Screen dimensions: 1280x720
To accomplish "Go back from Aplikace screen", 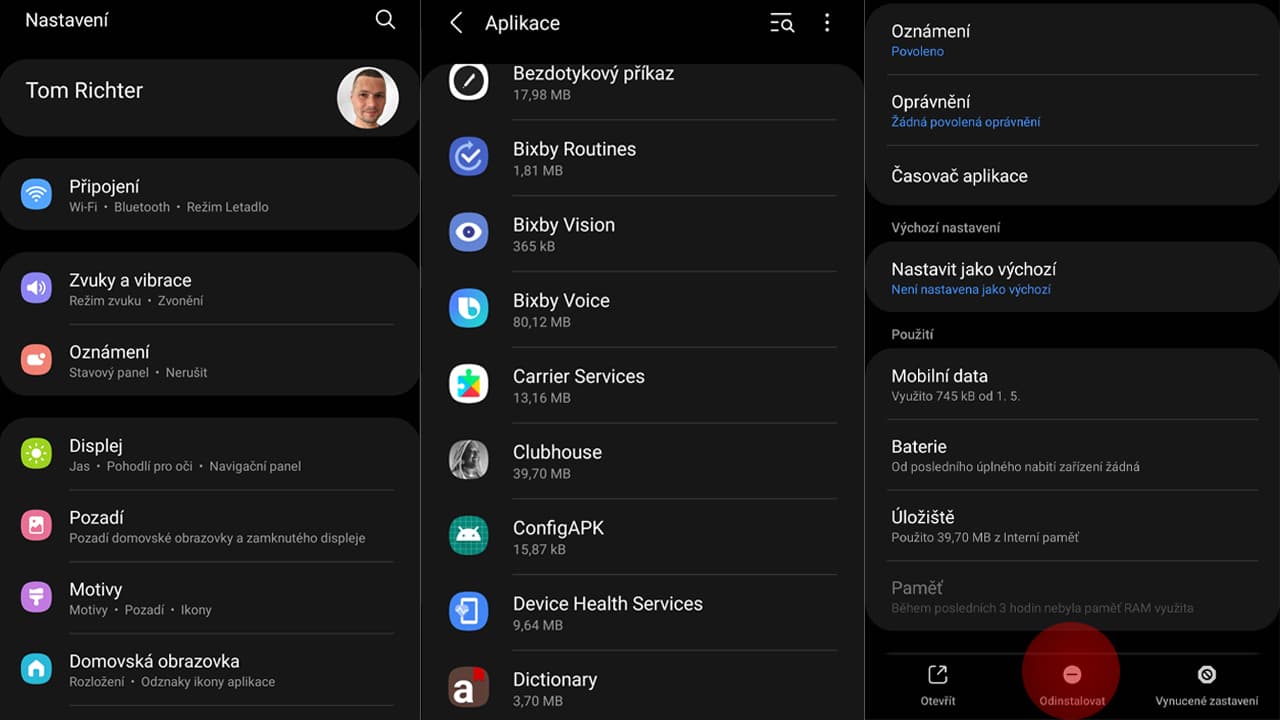I will (456, 23).
